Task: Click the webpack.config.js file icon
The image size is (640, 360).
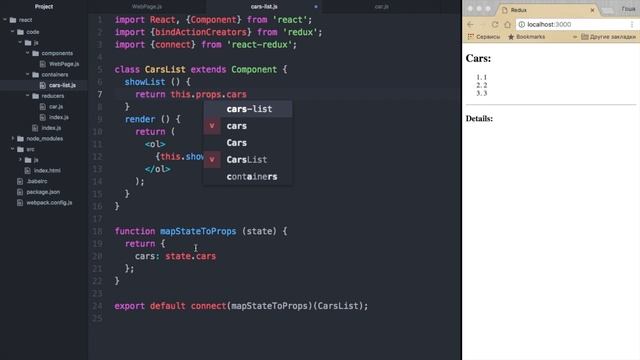Action: click(20, 202)
